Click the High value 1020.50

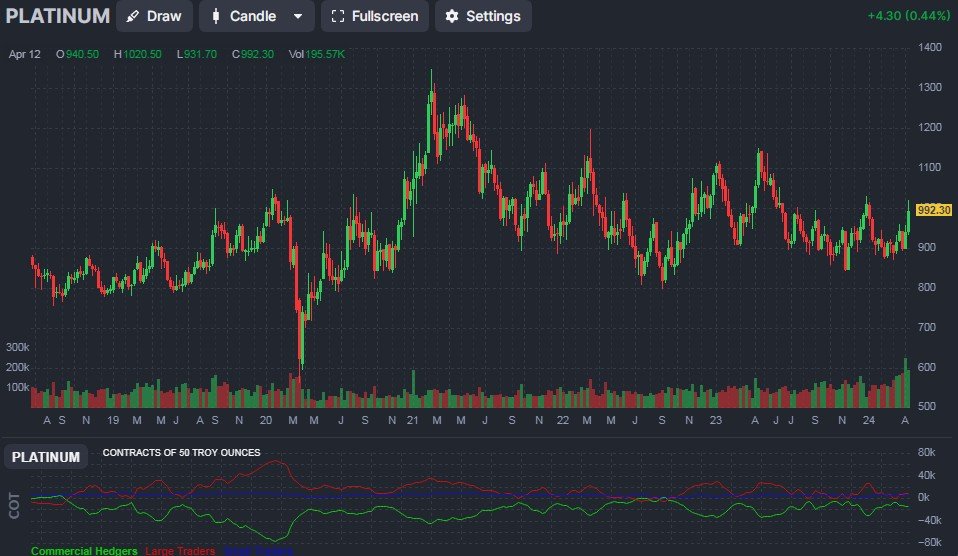[x=141, y=54]
